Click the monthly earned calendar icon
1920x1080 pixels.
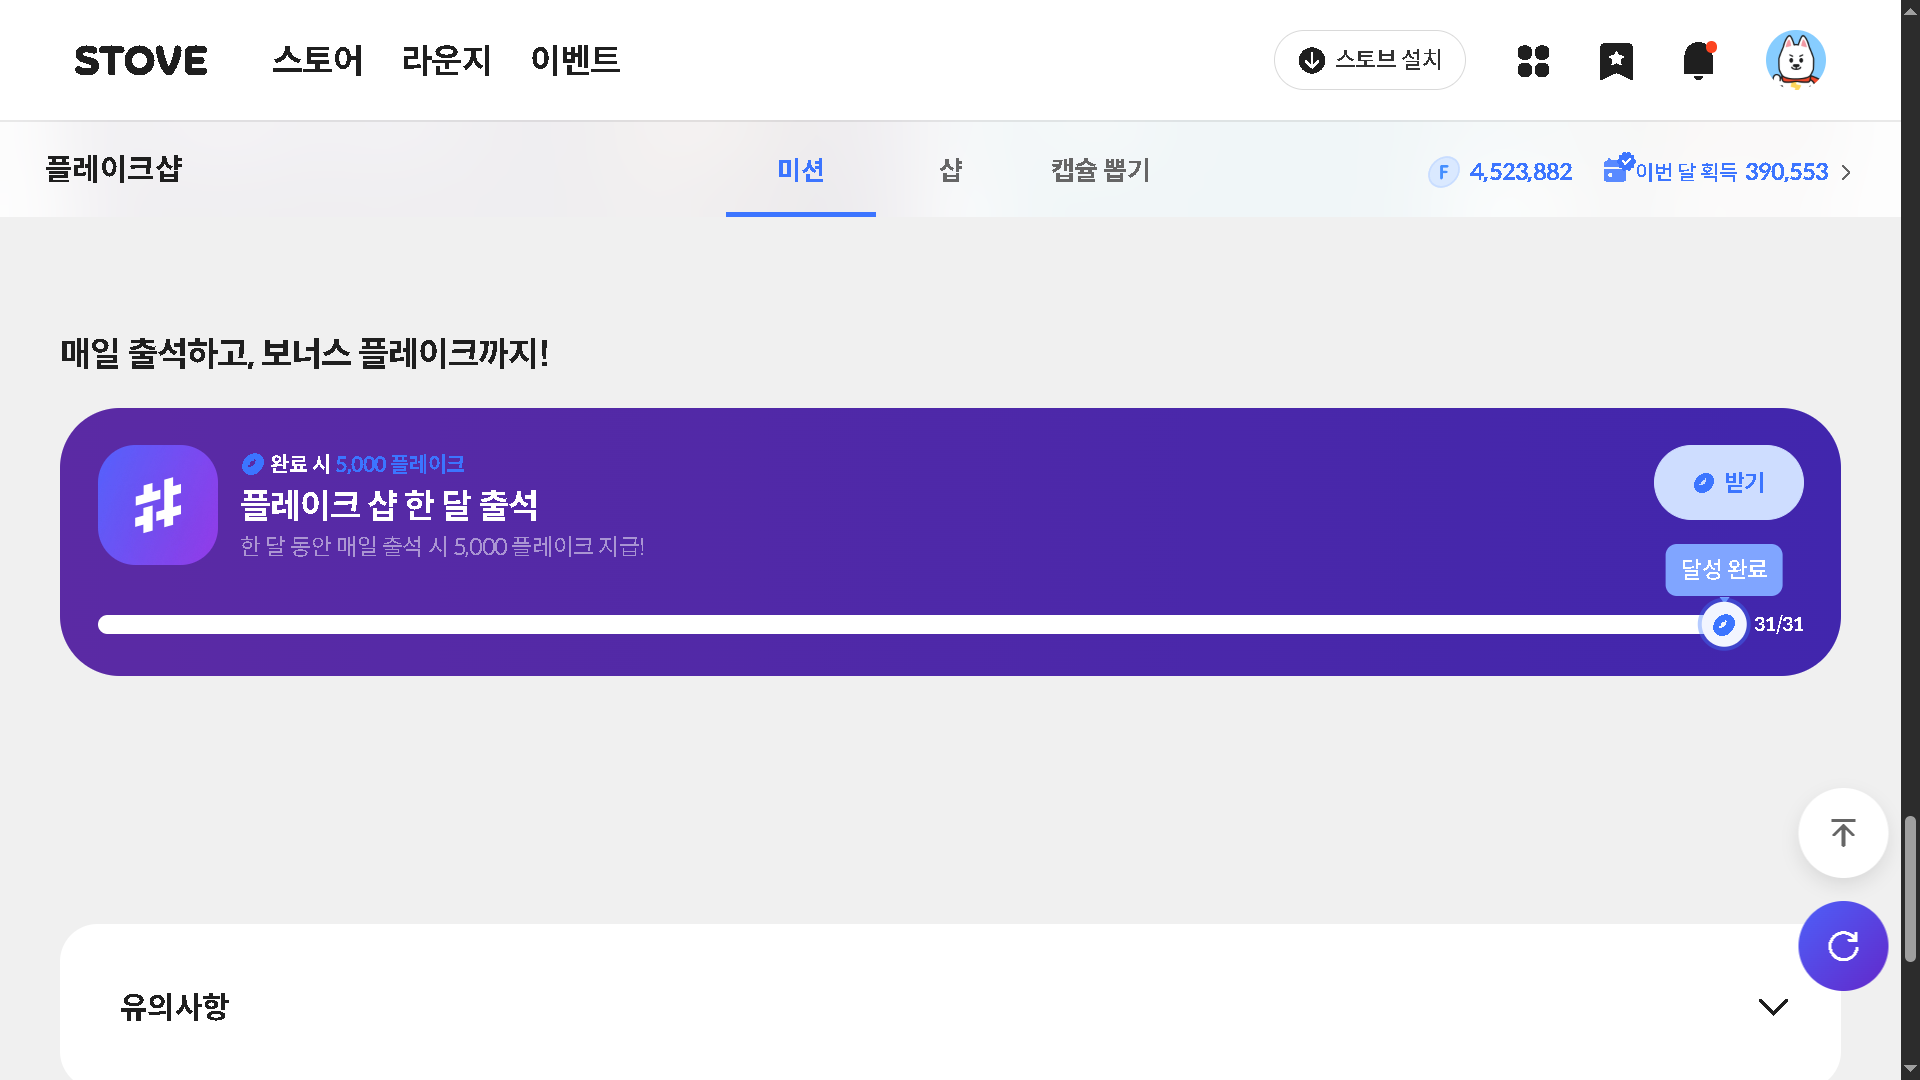click(x=1617, y=168)
